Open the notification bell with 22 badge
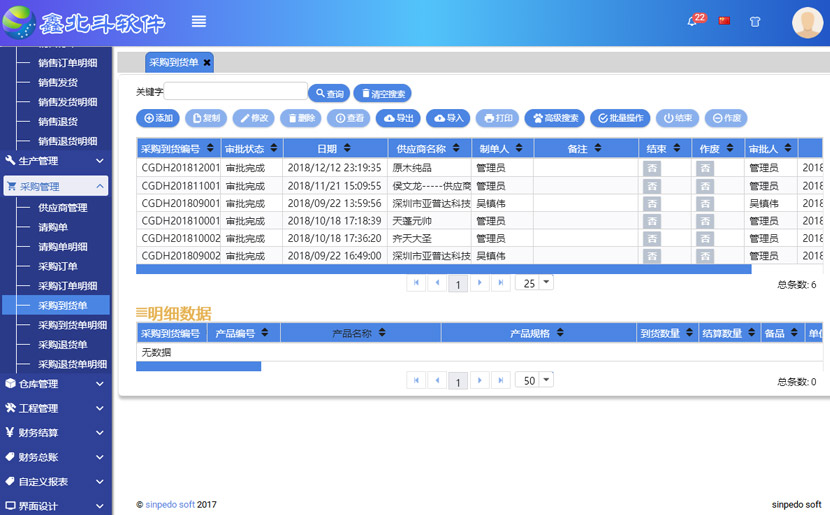 coord(692,21)
